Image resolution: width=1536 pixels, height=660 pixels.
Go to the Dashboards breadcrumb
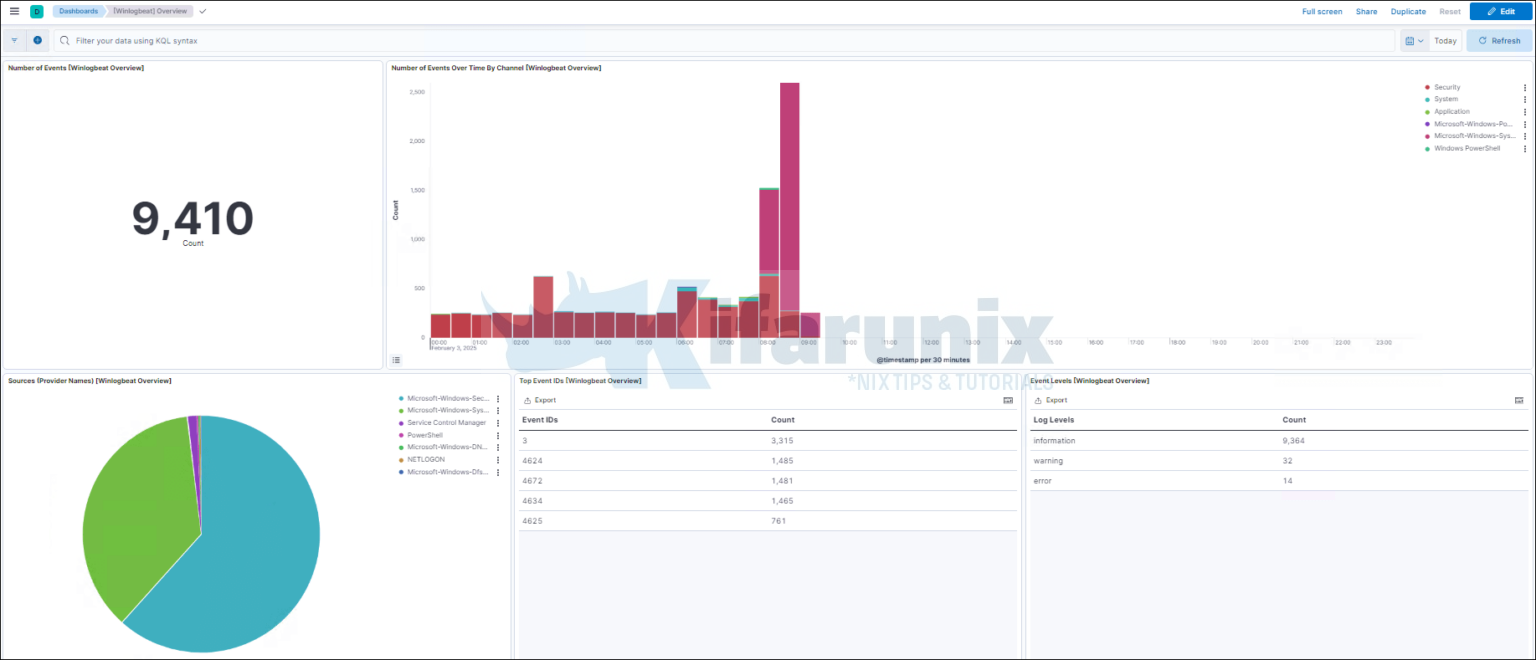point(78,11)
